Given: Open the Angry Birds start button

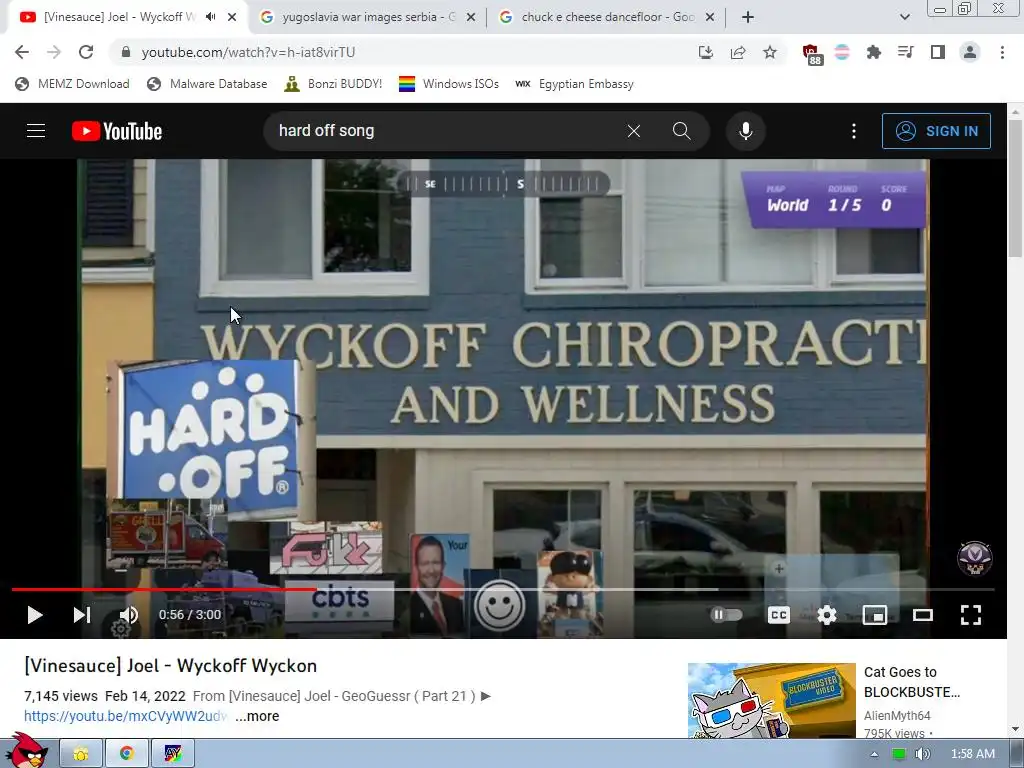Looking at the screenshot, I should tap(26, 751).
